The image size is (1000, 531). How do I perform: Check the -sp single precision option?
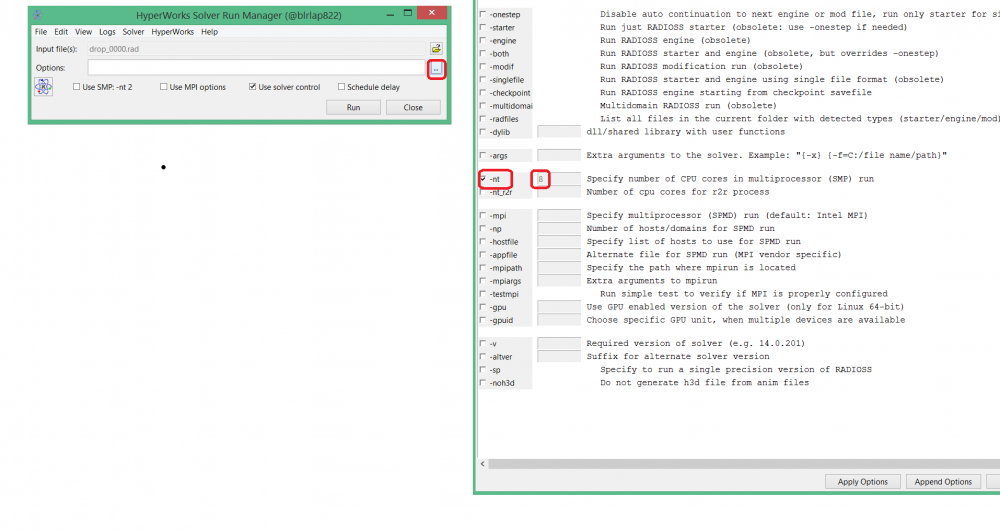pyautogui.click(x=483, y=369)
